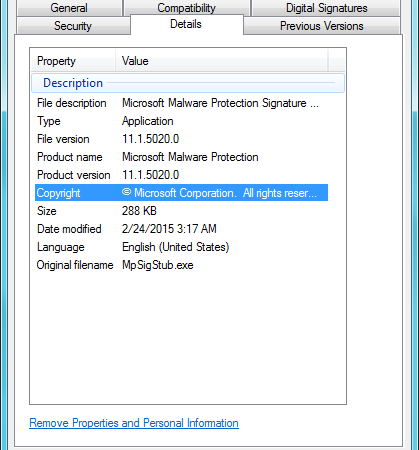Open Remove Properties and Personal Information link

pos(134,423)
